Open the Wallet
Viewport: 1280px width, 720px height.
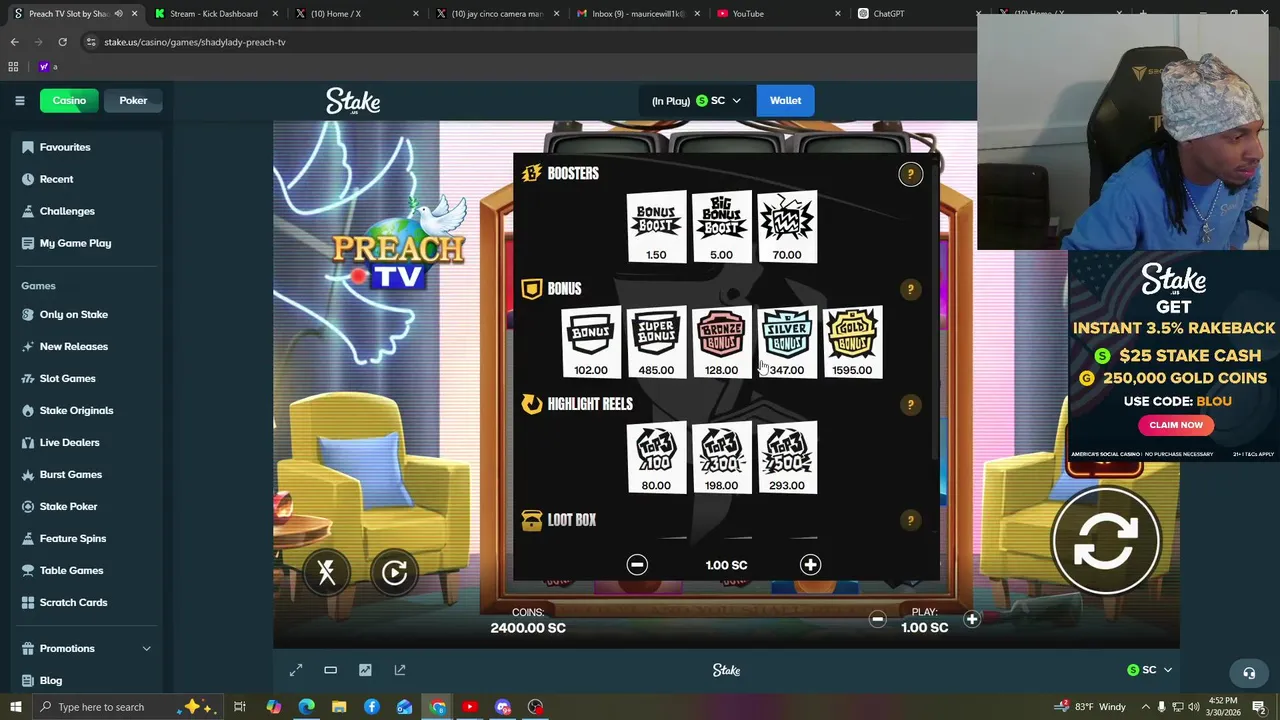click(x=785, y=100)
